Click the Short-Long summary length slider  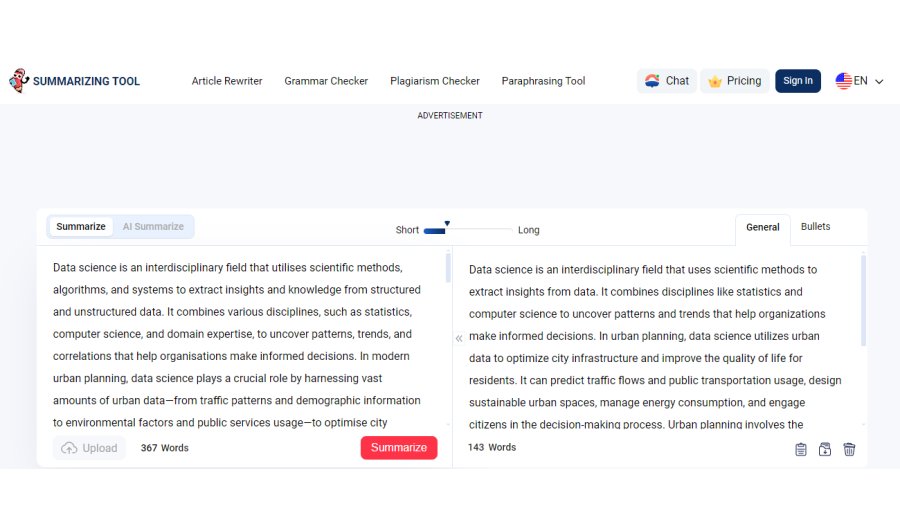click(467, 230)
